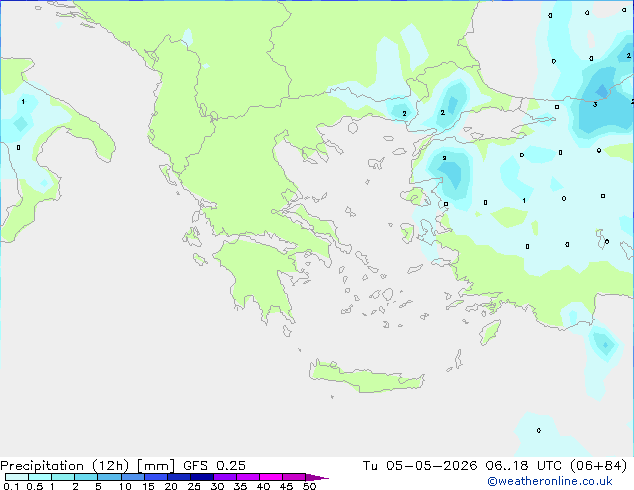Click the GFS 0.25 model label
The image size is (634, 490).
(x=214, y=466)
